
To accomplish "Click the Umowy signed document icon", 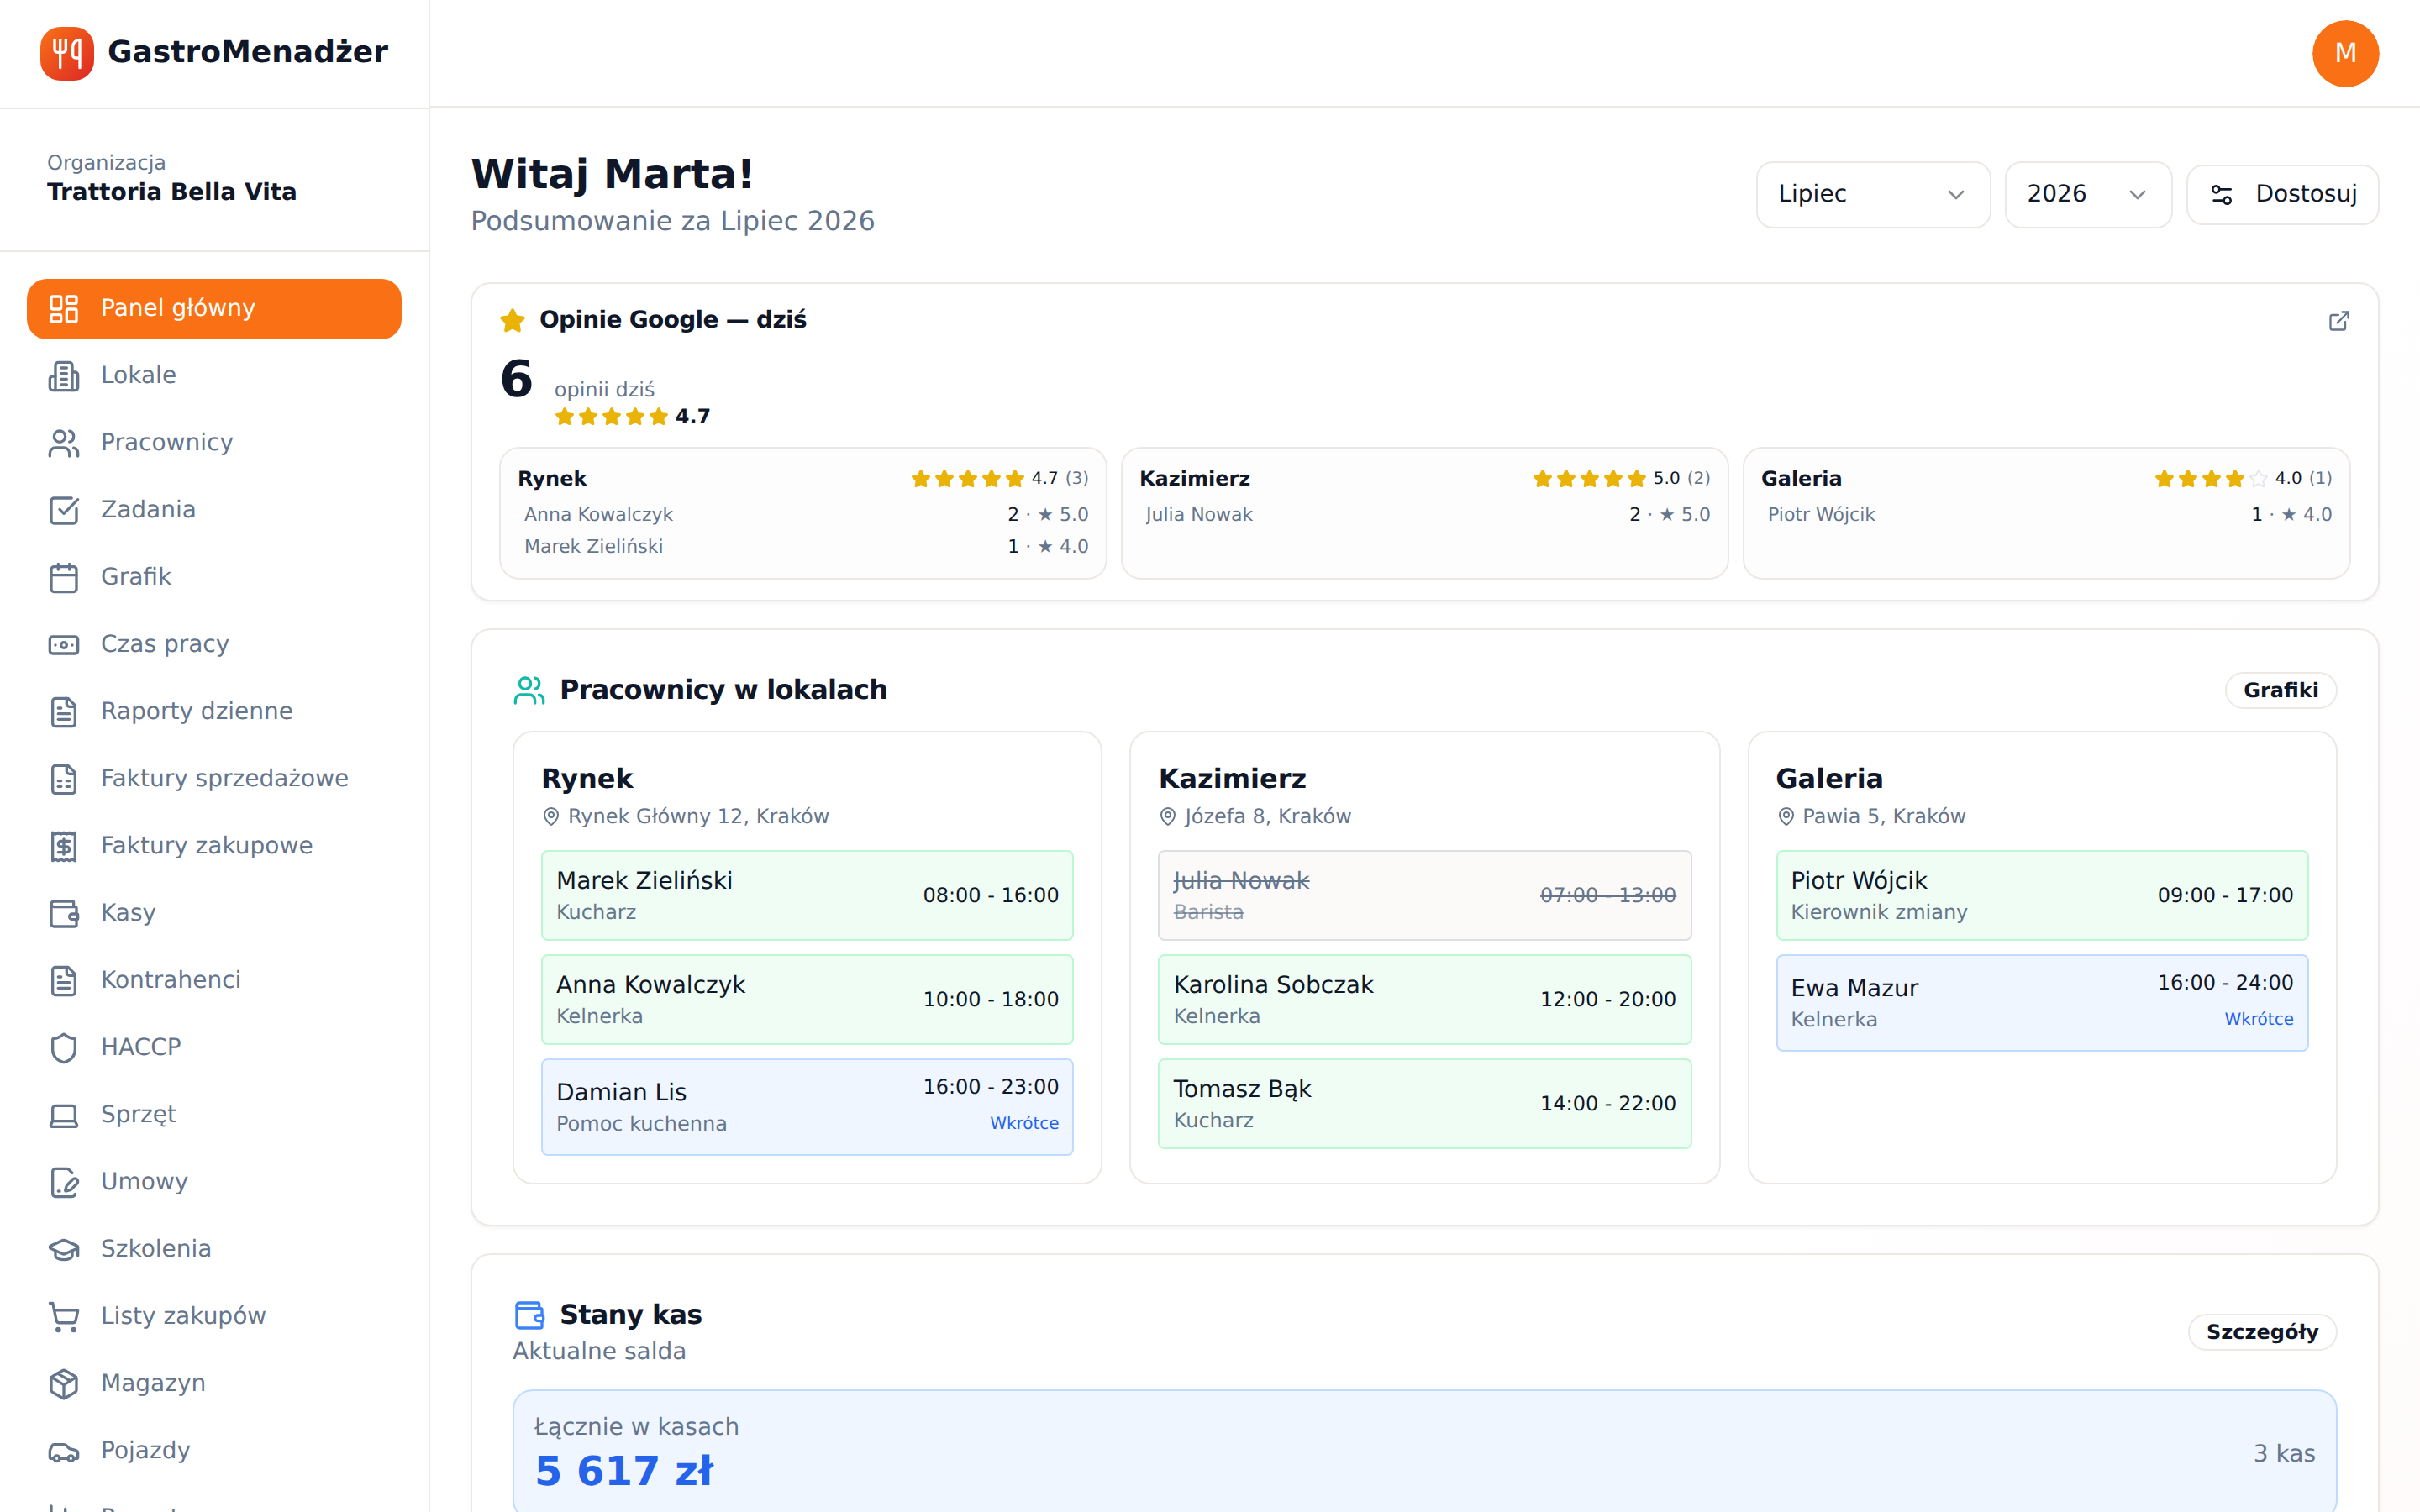I will pos(64,1182).
